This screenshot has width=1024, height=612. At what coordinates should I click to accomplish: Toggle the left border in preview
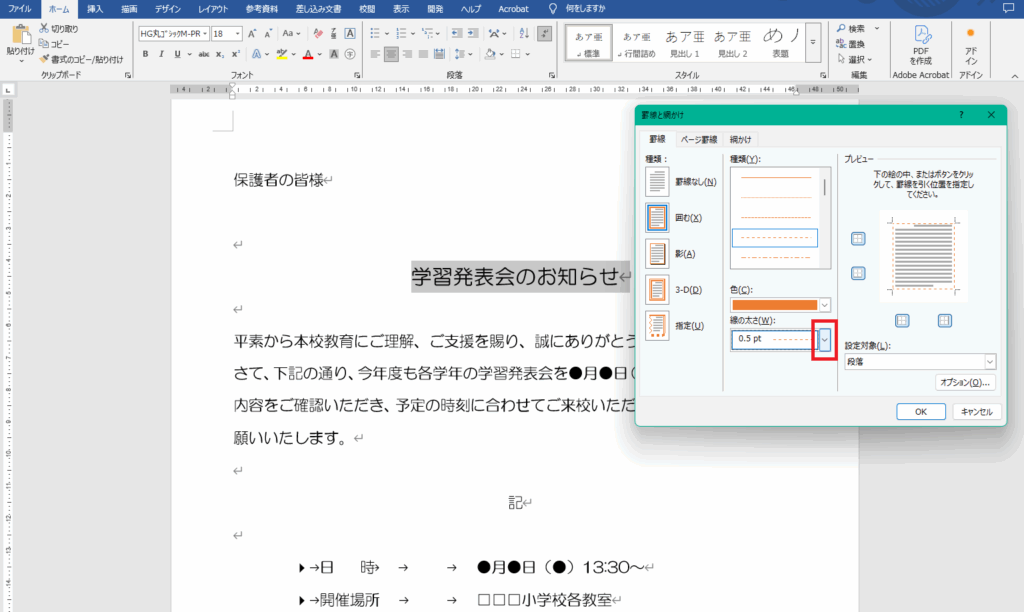902,320
